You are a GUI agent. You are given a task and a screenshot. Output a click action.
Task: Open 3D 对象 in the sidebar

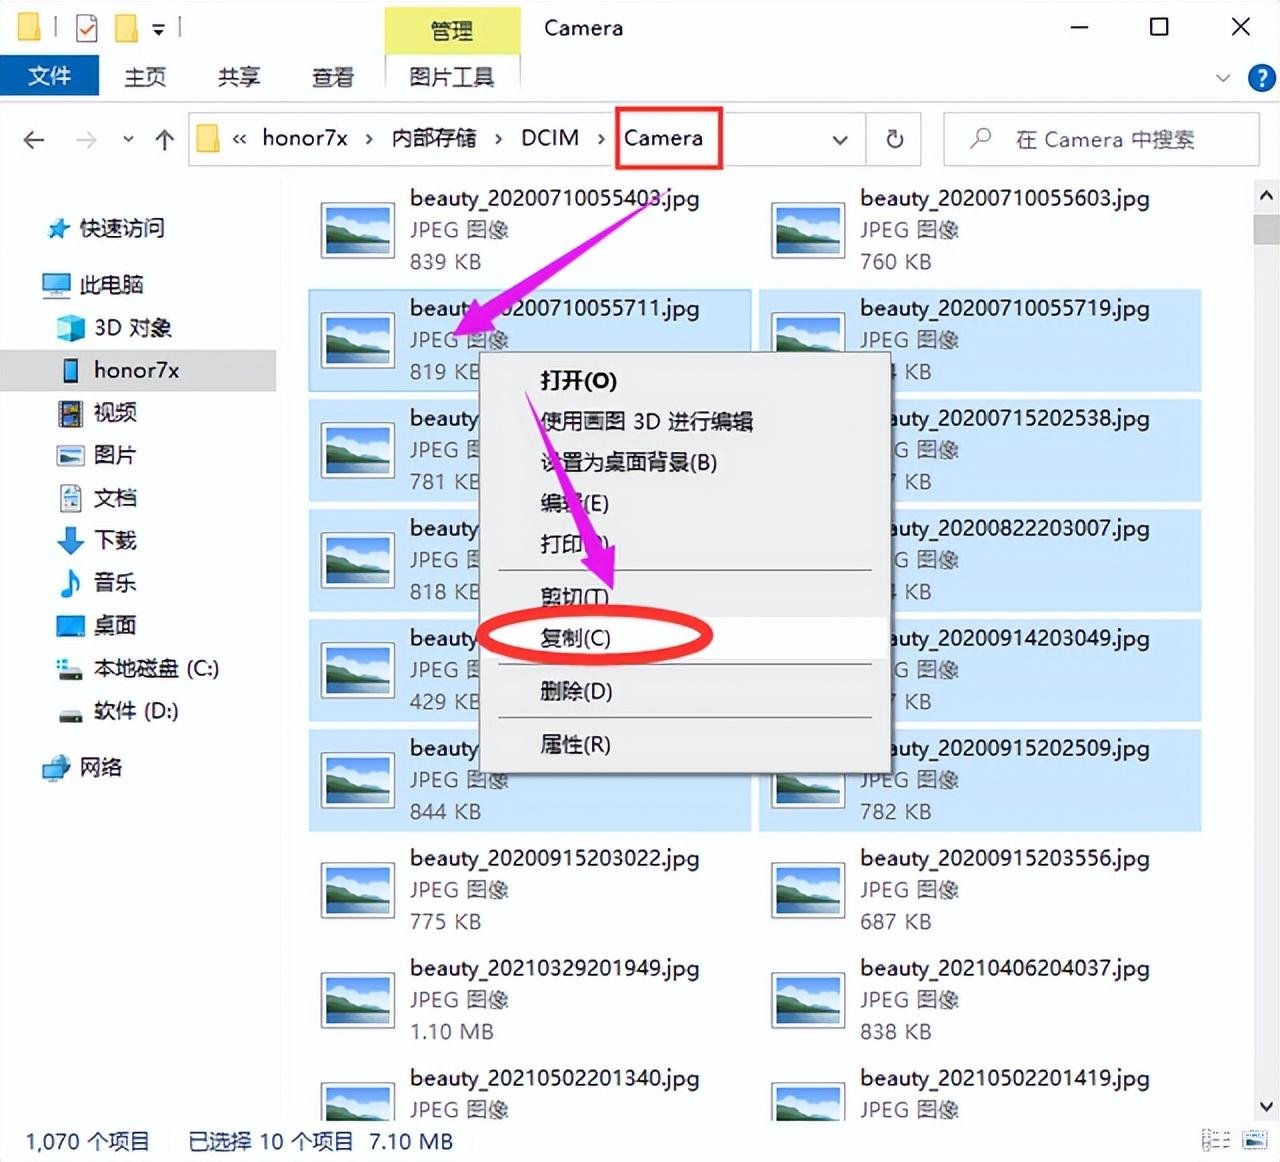pyautogui.click(x=114, y=328)
